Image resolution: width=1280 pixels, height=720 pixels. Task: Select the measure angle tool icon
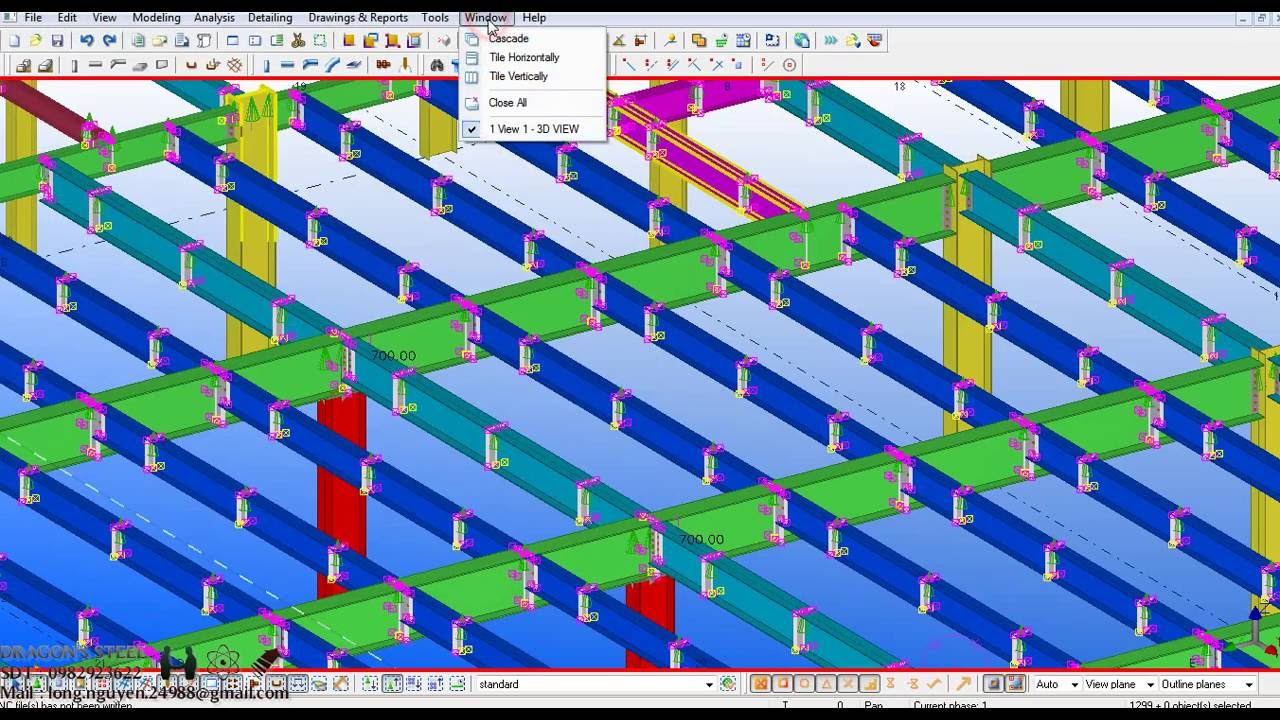619,40
